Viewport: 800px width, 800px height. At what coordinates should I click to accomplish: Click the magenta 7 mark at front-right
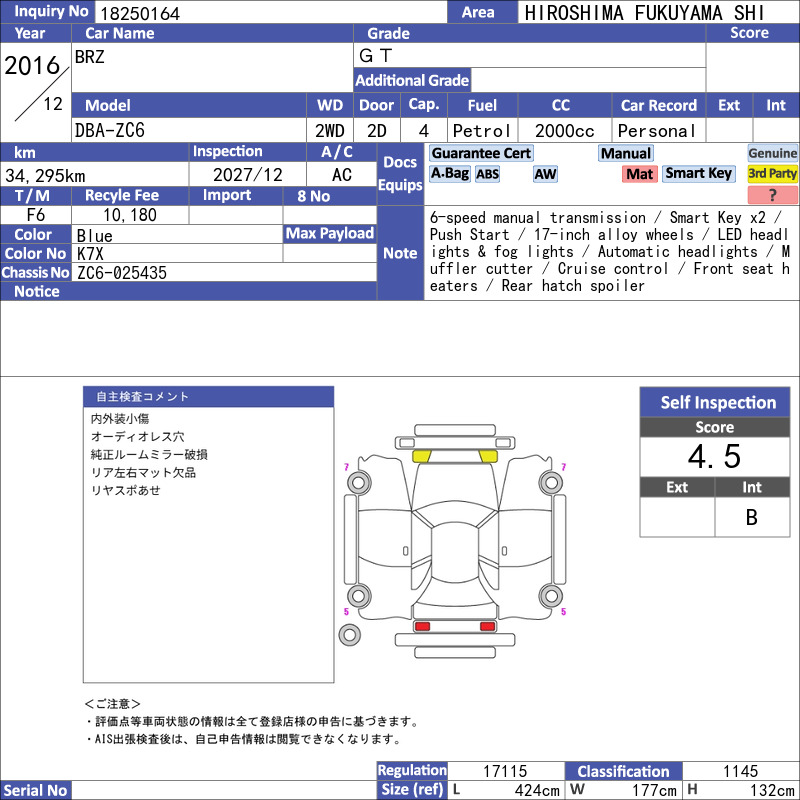pyautogui.click(x=563, y=467)
